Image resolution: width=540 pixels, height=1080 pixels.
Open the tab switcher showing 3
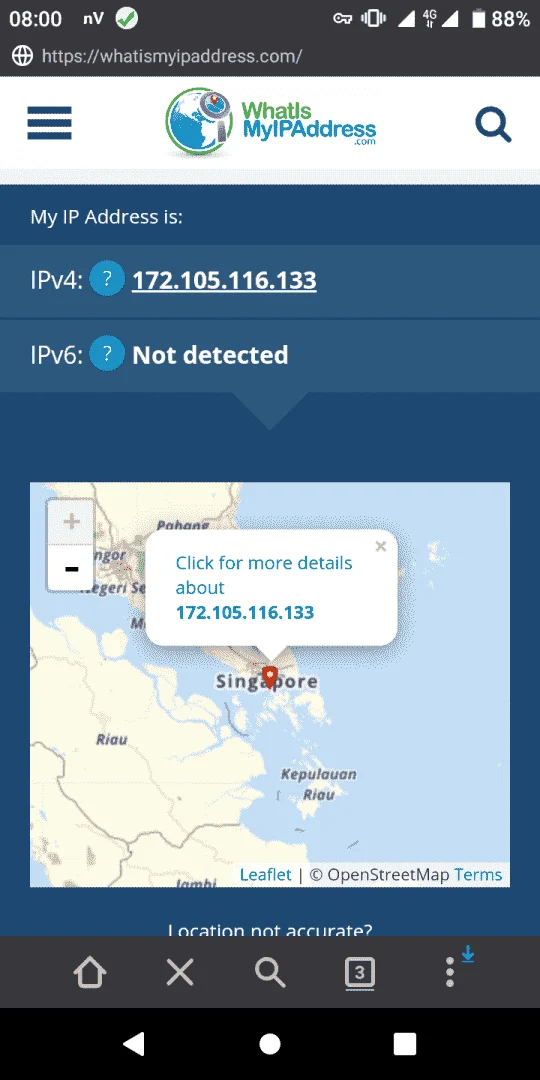[x=360, y=973]
